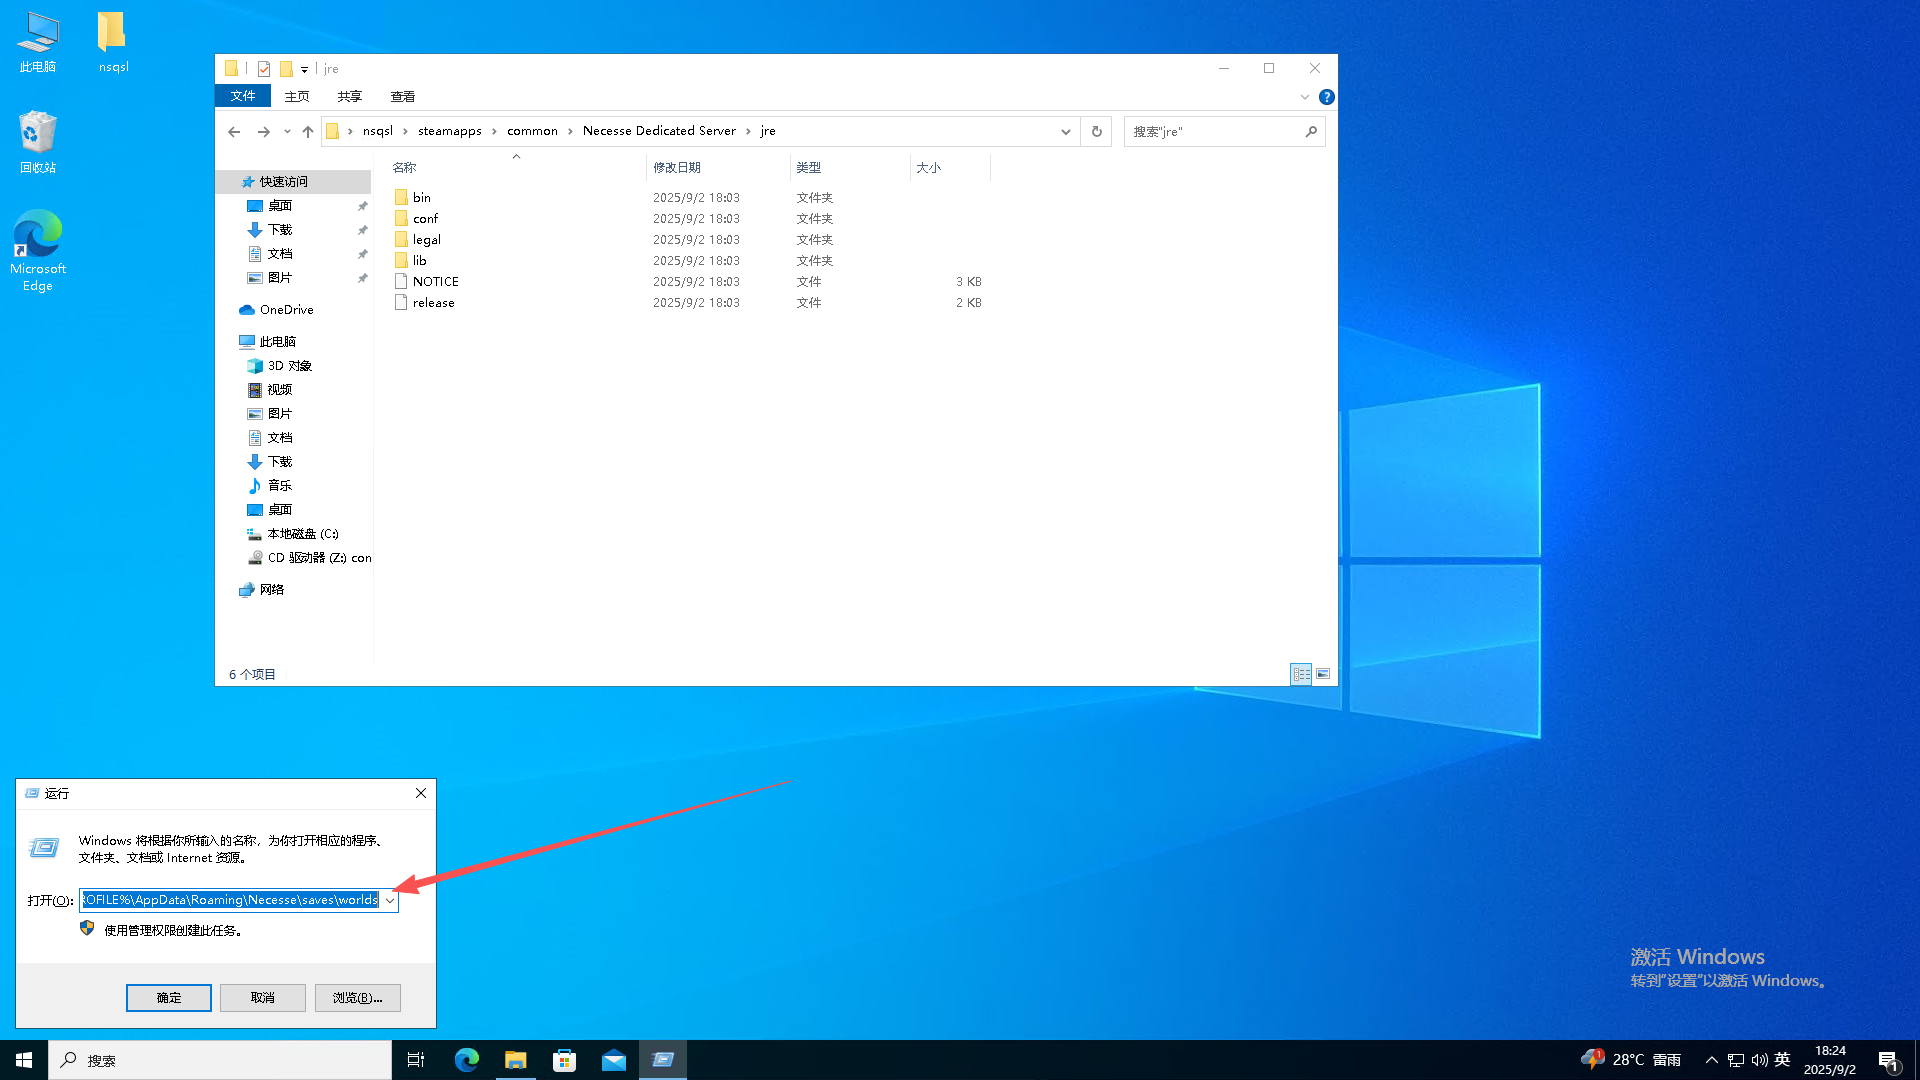1920x1080 pixels.
Task: Select 本地磁盘 (C:) in navigation pane
Action: (302, 534)
